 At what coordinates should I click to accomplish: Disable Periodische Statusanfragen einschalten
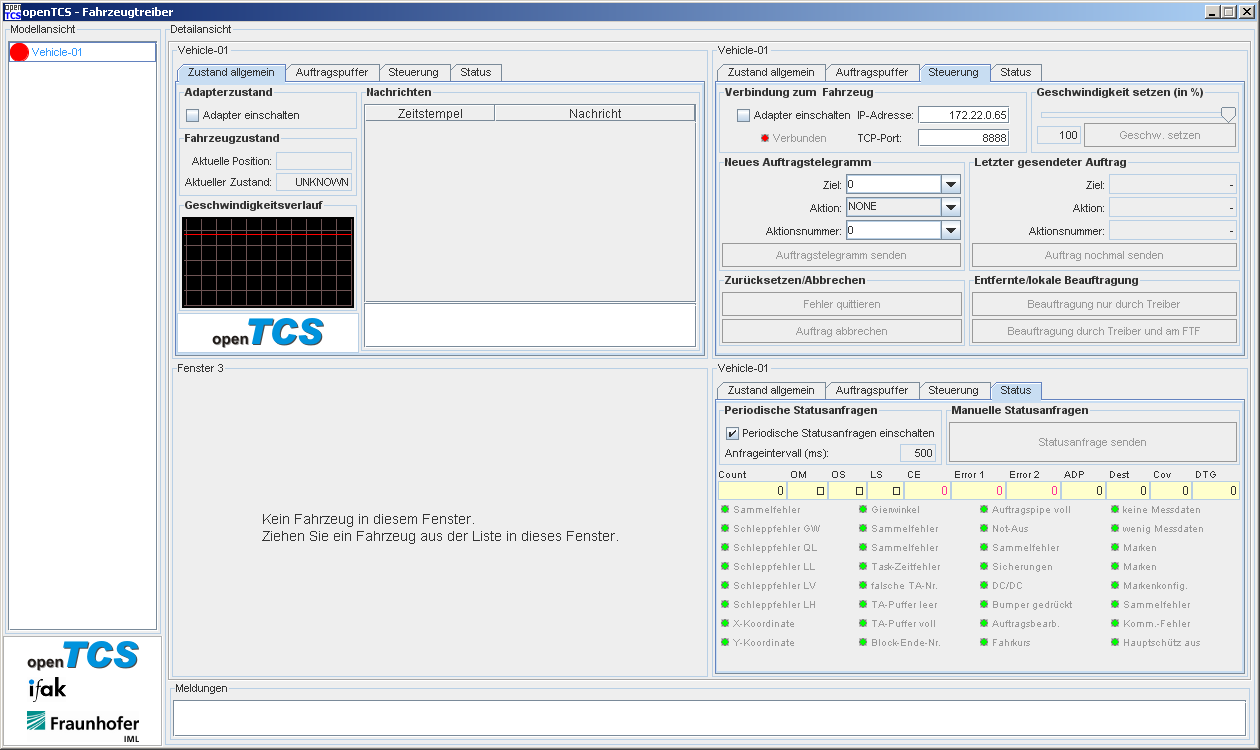tap(732, 433)
